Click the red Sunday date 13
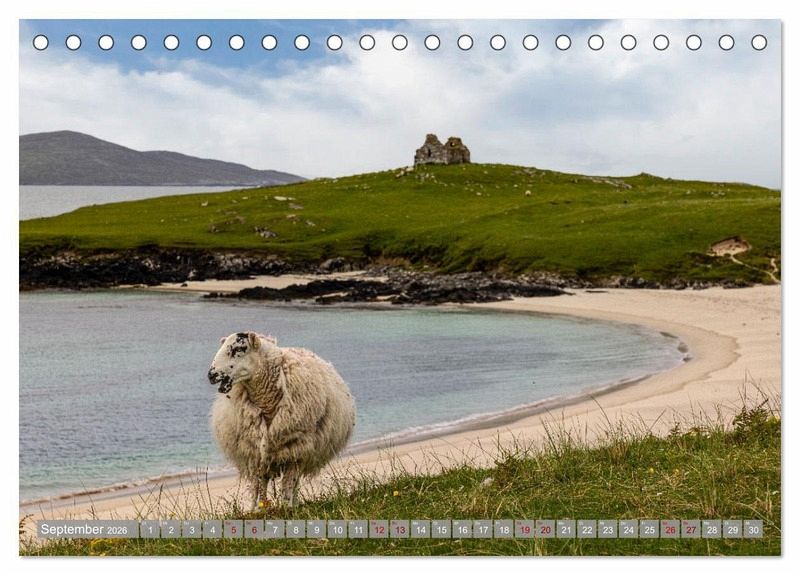The height and width of the screenshot is (575, 800). point(399,529)
